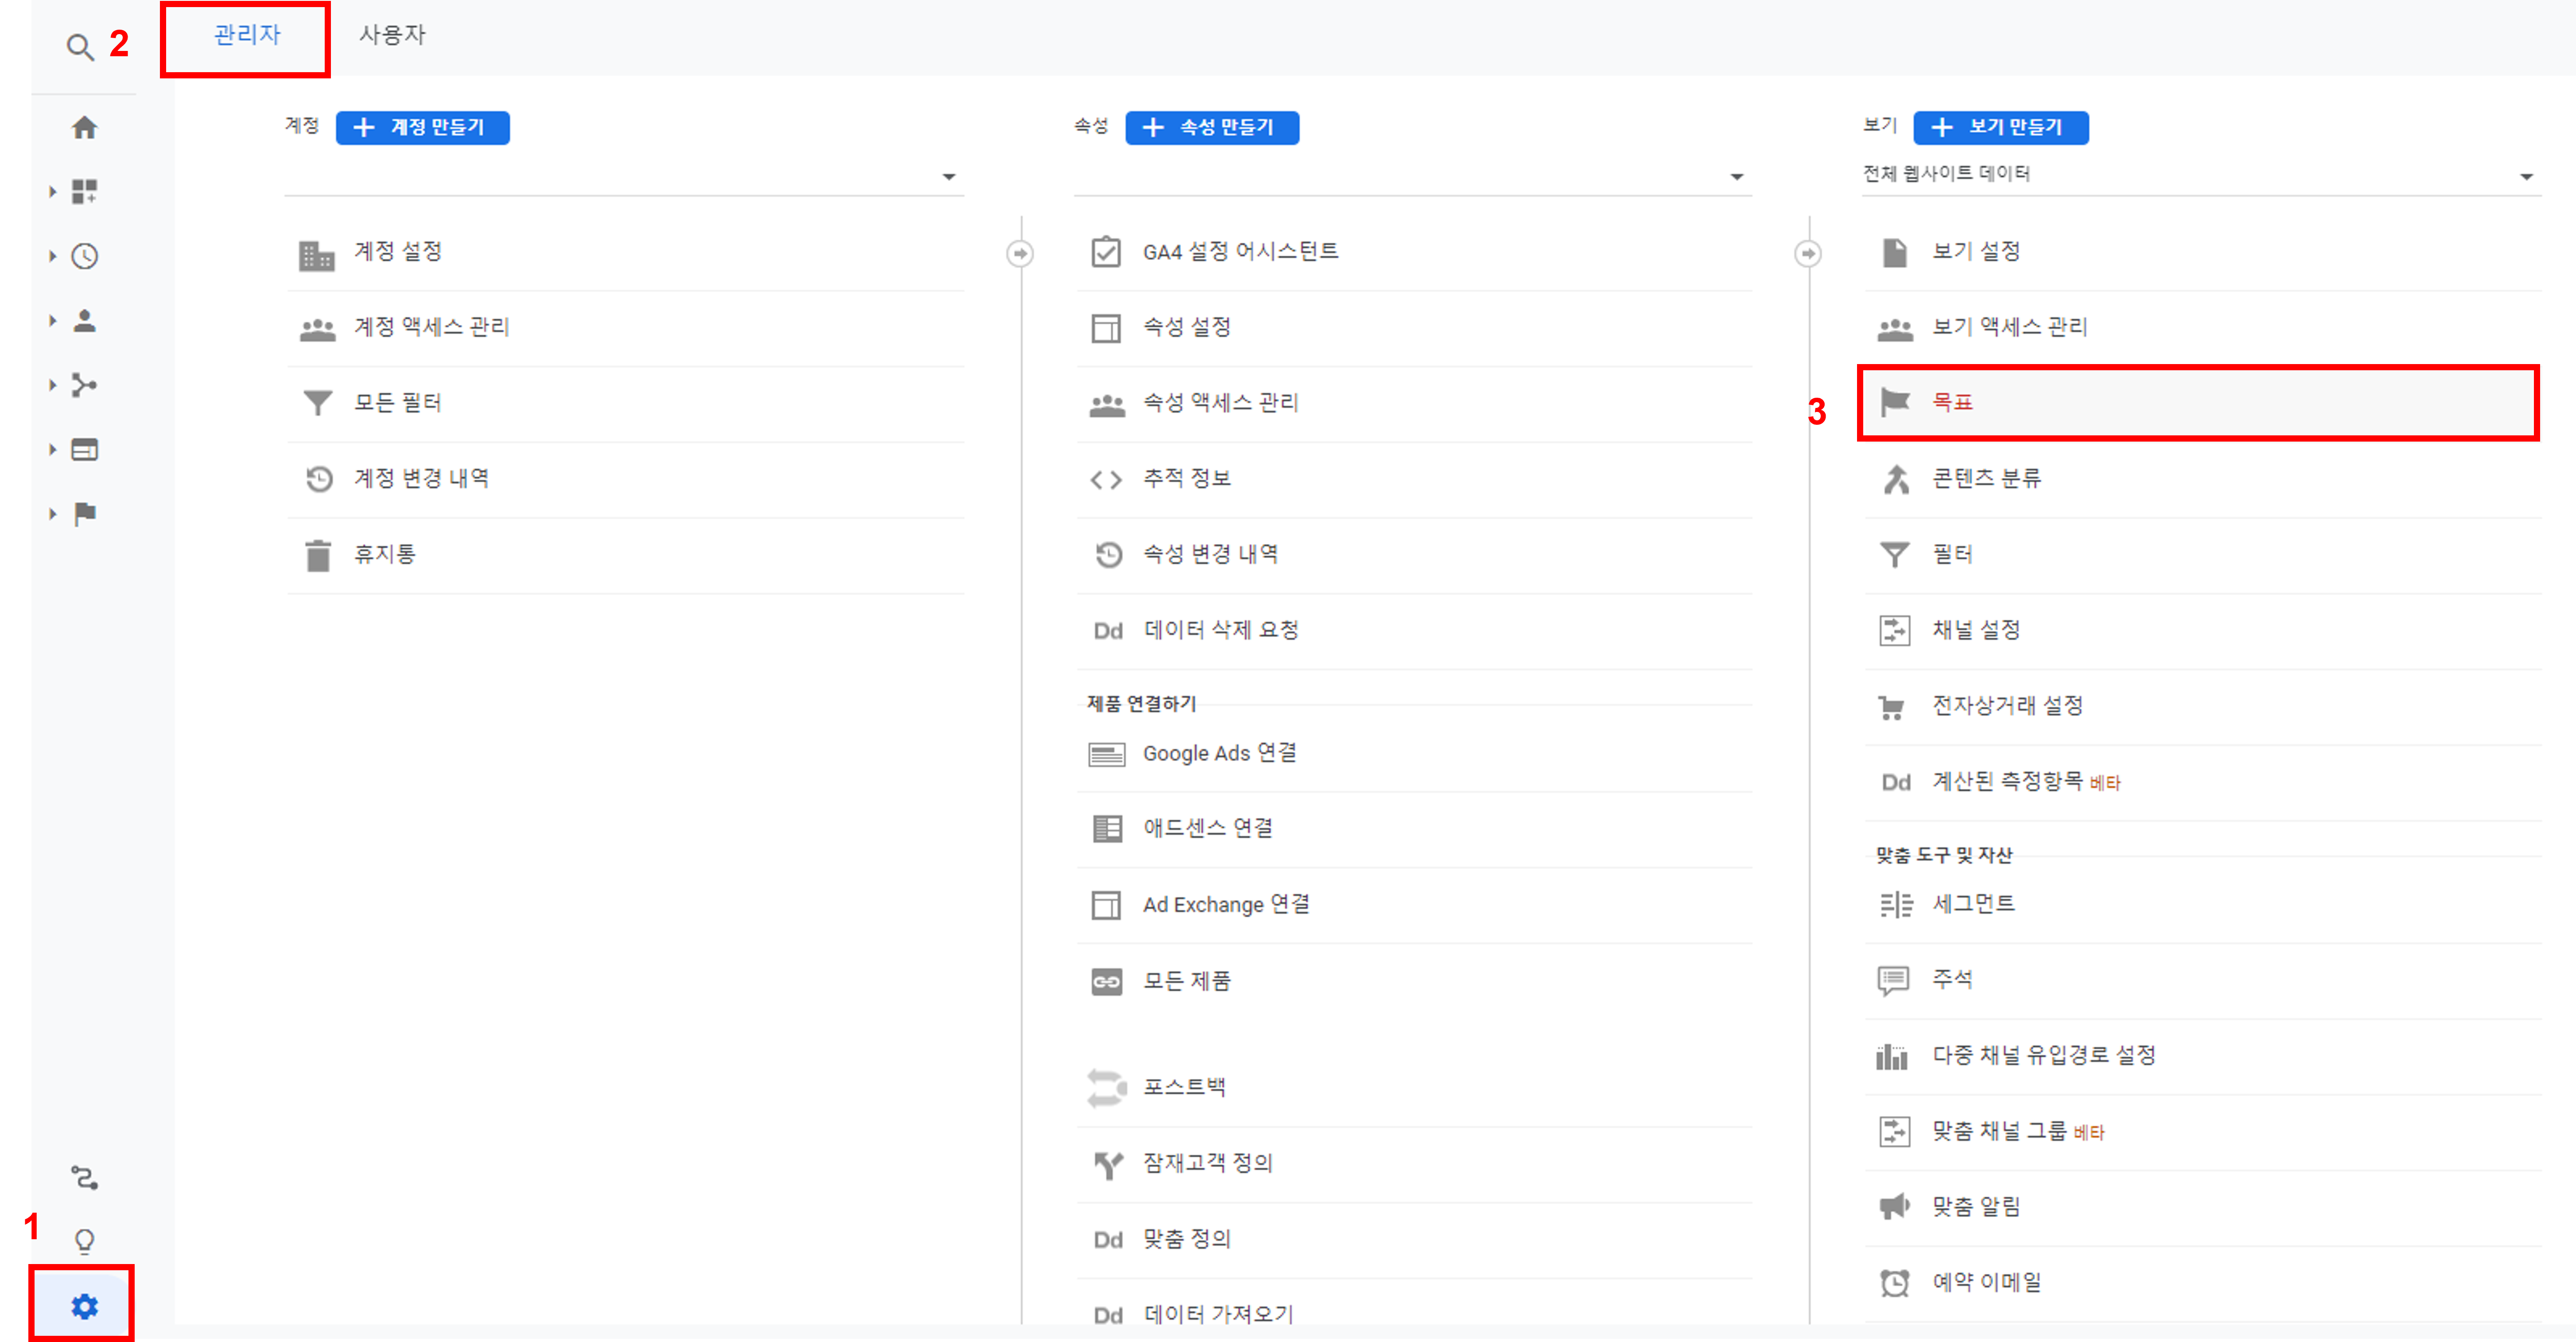
Task: Click the Audience person icon
Action: (x=84, y=321)
